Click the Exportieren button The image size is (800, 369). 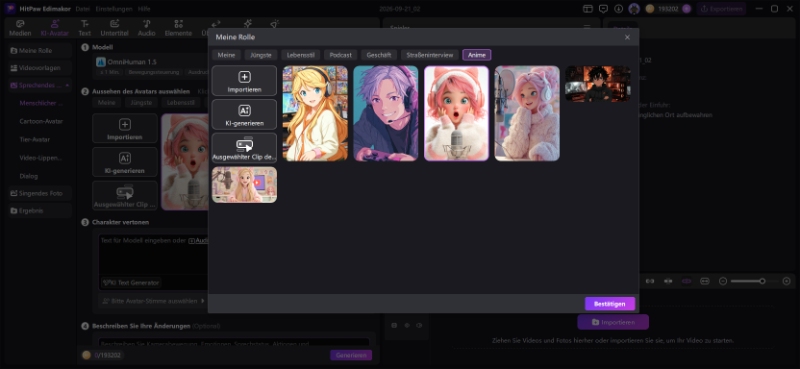point(721,9)
